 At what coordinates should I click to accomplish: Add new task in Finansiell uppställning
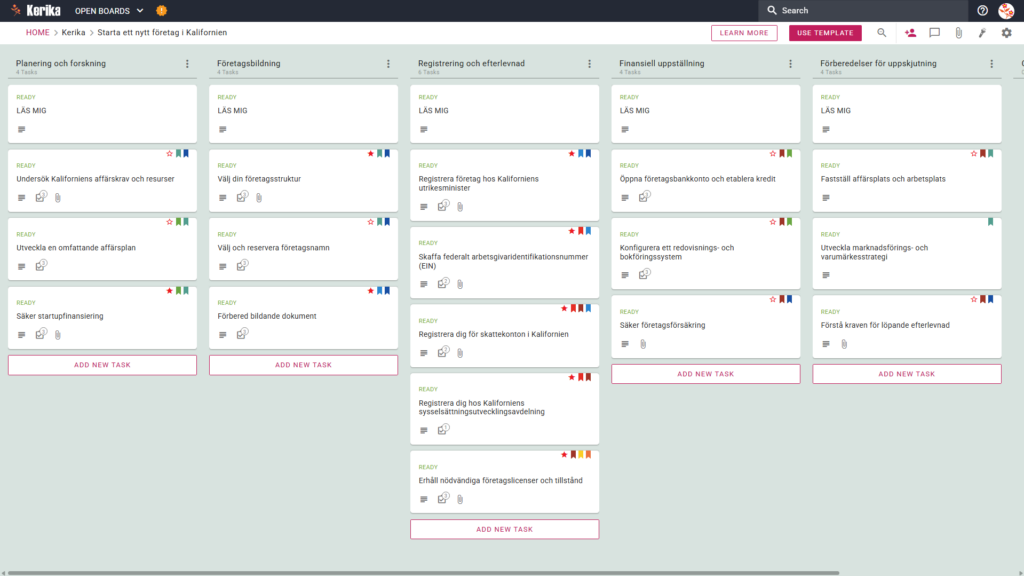point(705,374)
